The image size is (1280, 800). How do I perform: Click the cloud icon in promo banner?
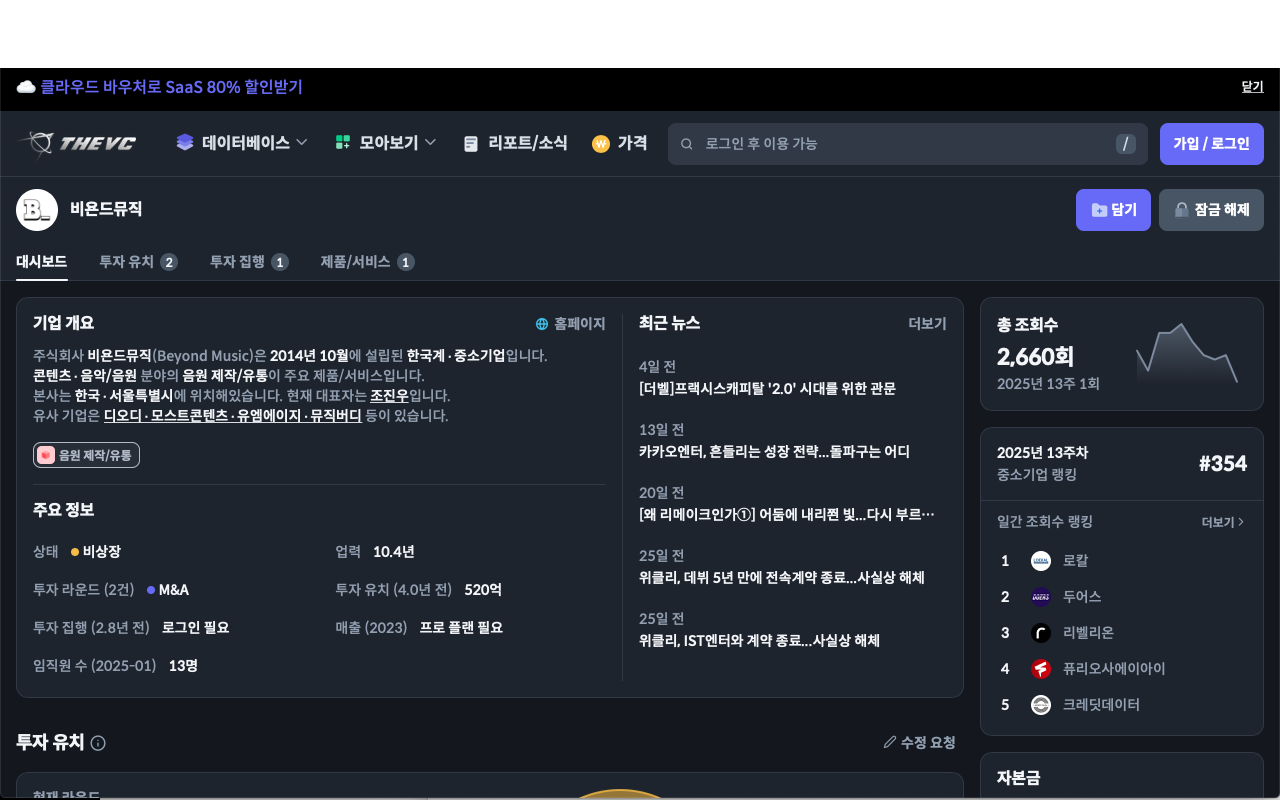pos(26,87)
